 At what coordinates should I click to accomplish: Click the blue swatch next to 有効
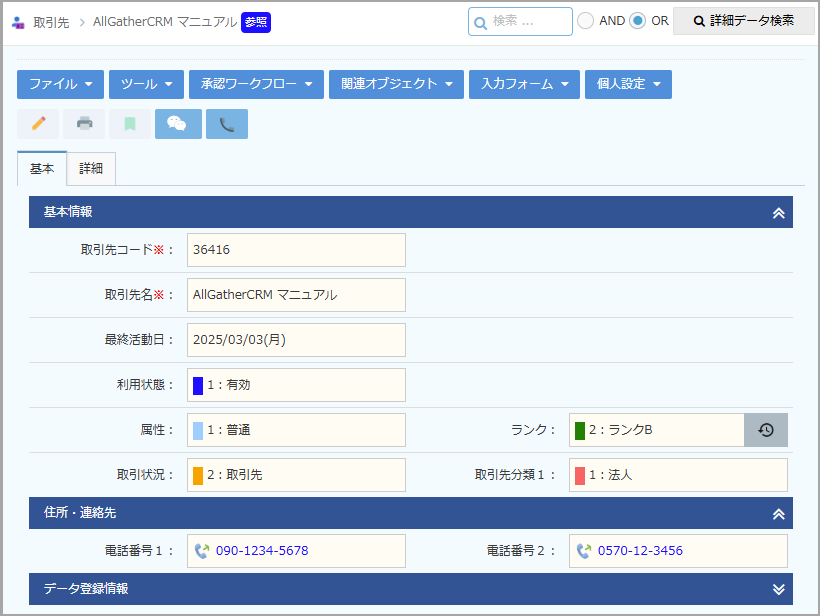click(198, 385)
